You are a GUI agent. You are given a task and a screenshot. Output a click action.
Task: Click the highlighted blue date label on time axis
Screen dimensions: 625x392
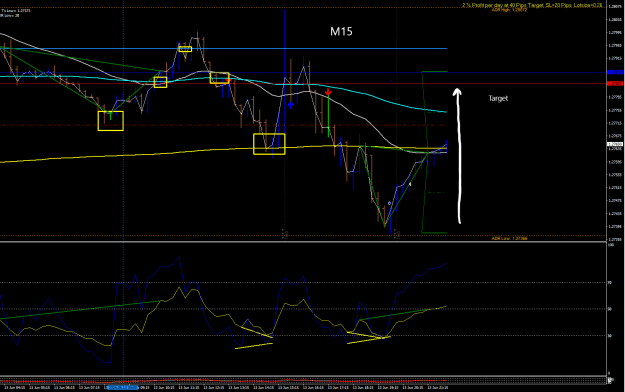click(122, 387)
